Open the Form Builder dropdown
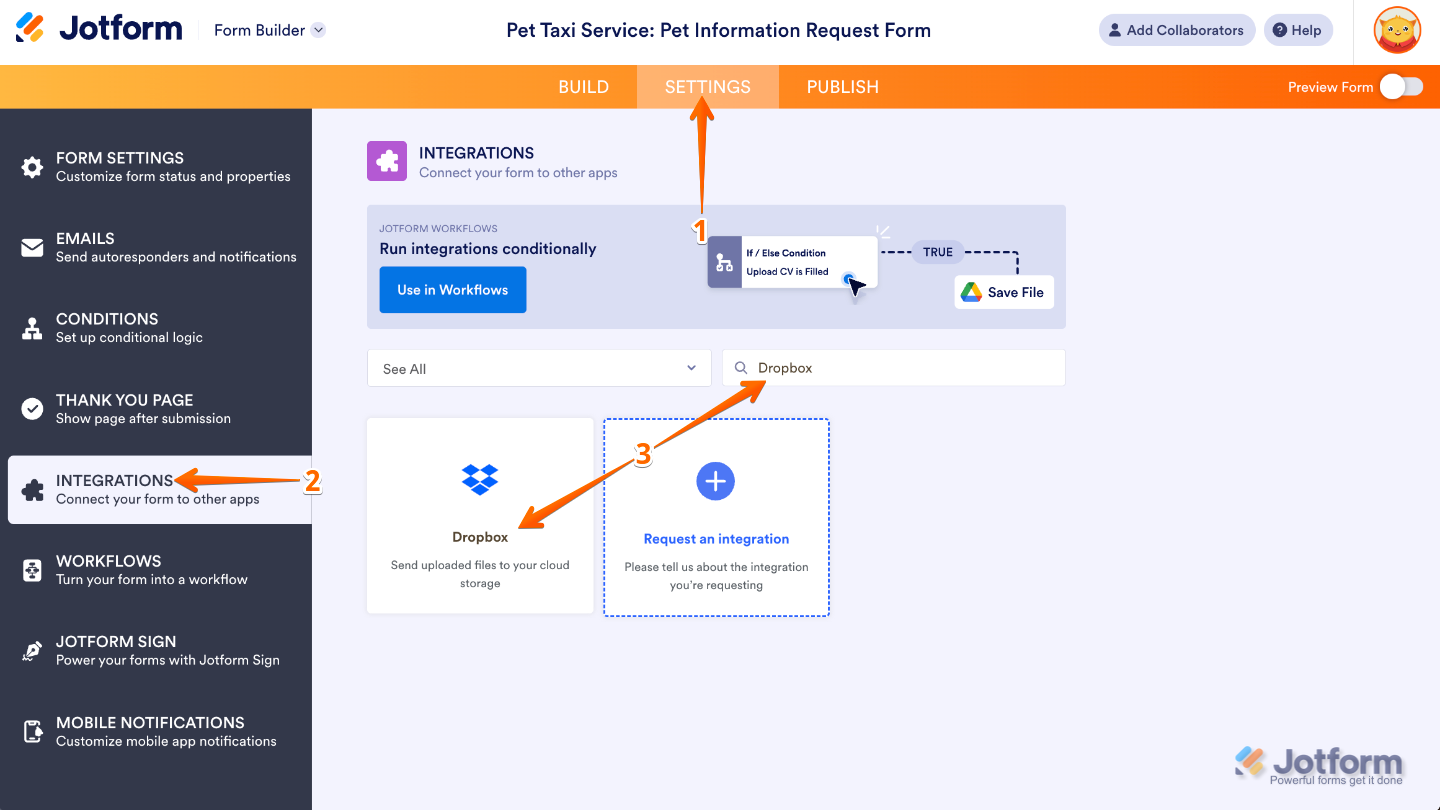 (x=268, y=30)
